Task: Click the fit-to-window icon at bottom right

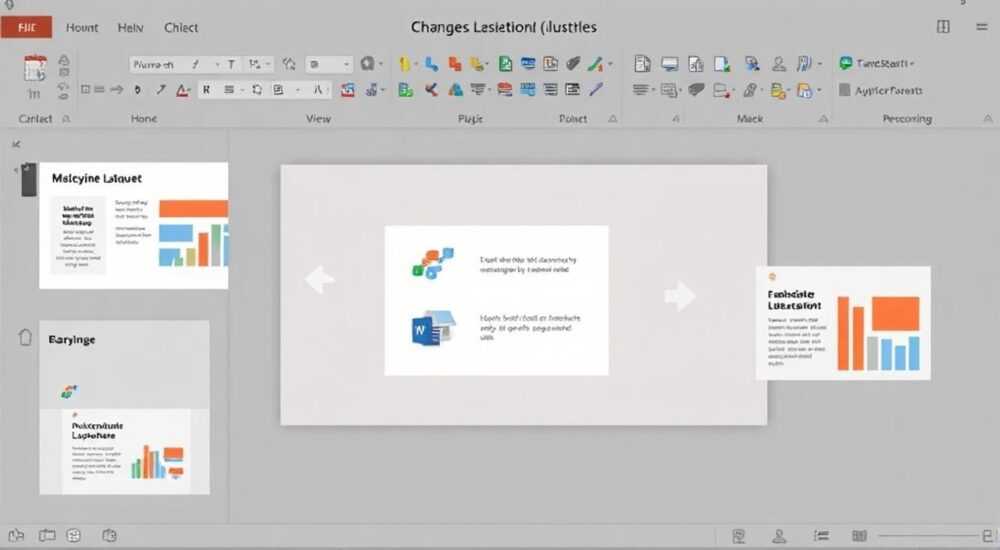Action: point(988,536)
